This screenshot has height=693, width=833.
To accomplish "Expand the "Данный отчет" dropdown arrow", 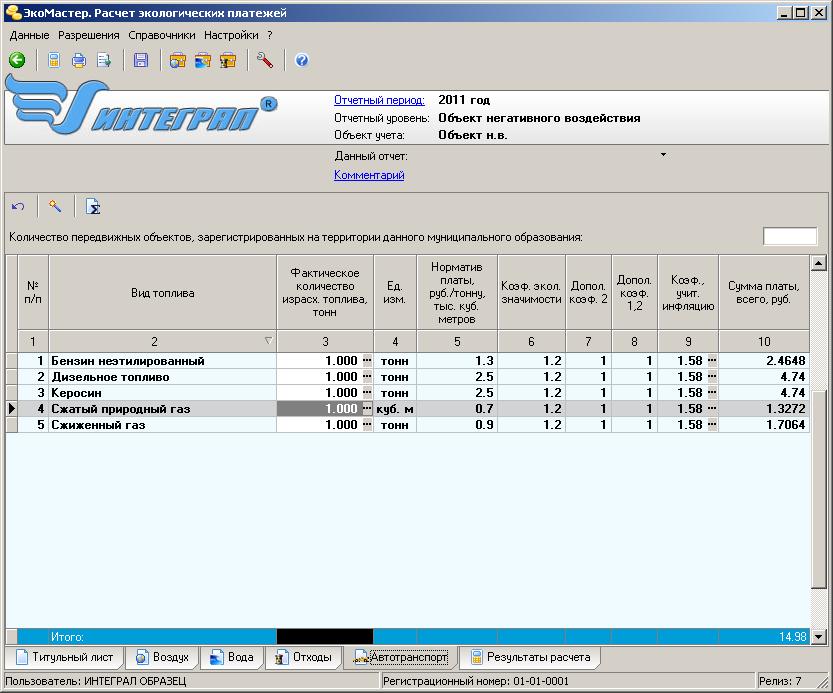I will pyautogui.click(x=663, y=156).
